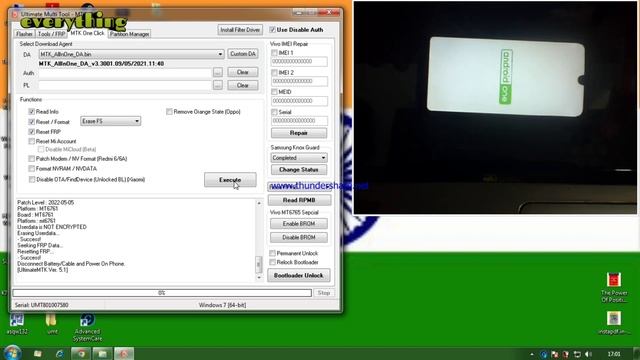The width and height of the screenshot is (640, 360).
Task: Enable the Reset Mi Account checkbox
Action: 31,141
